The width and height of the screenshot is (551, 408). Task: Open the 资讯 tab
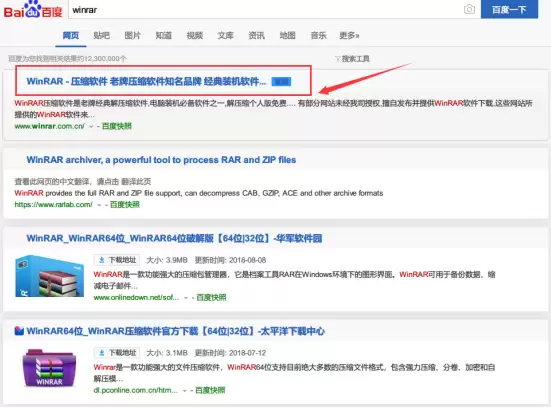click(x=257, y=35)
